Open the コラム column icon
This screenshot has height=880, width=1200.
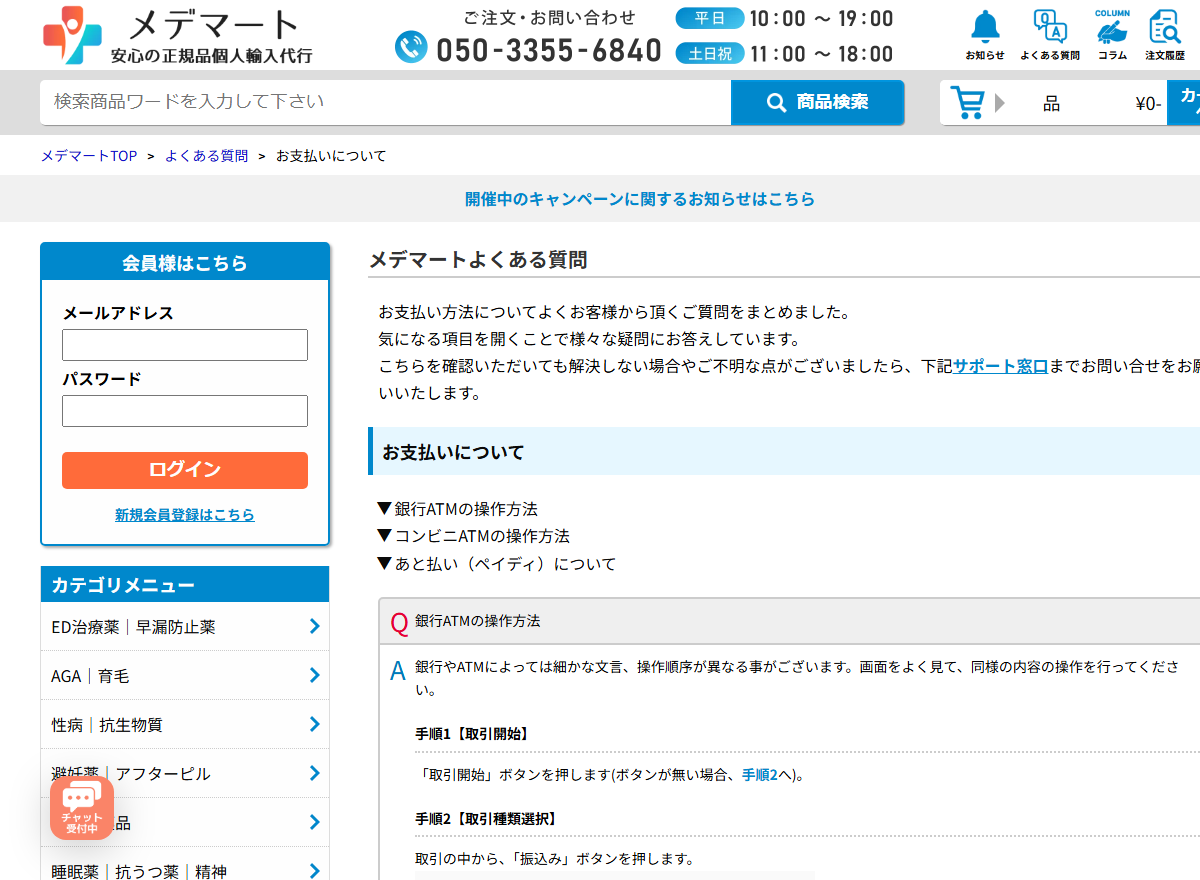[x=1112, y=35]
